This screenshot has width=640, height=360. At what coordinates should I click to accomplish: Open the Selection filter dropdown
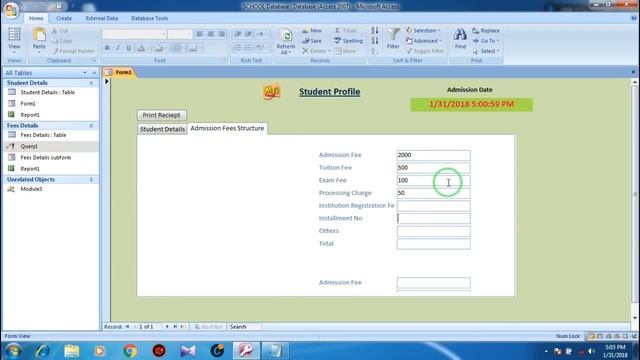(x=423, y=31)
